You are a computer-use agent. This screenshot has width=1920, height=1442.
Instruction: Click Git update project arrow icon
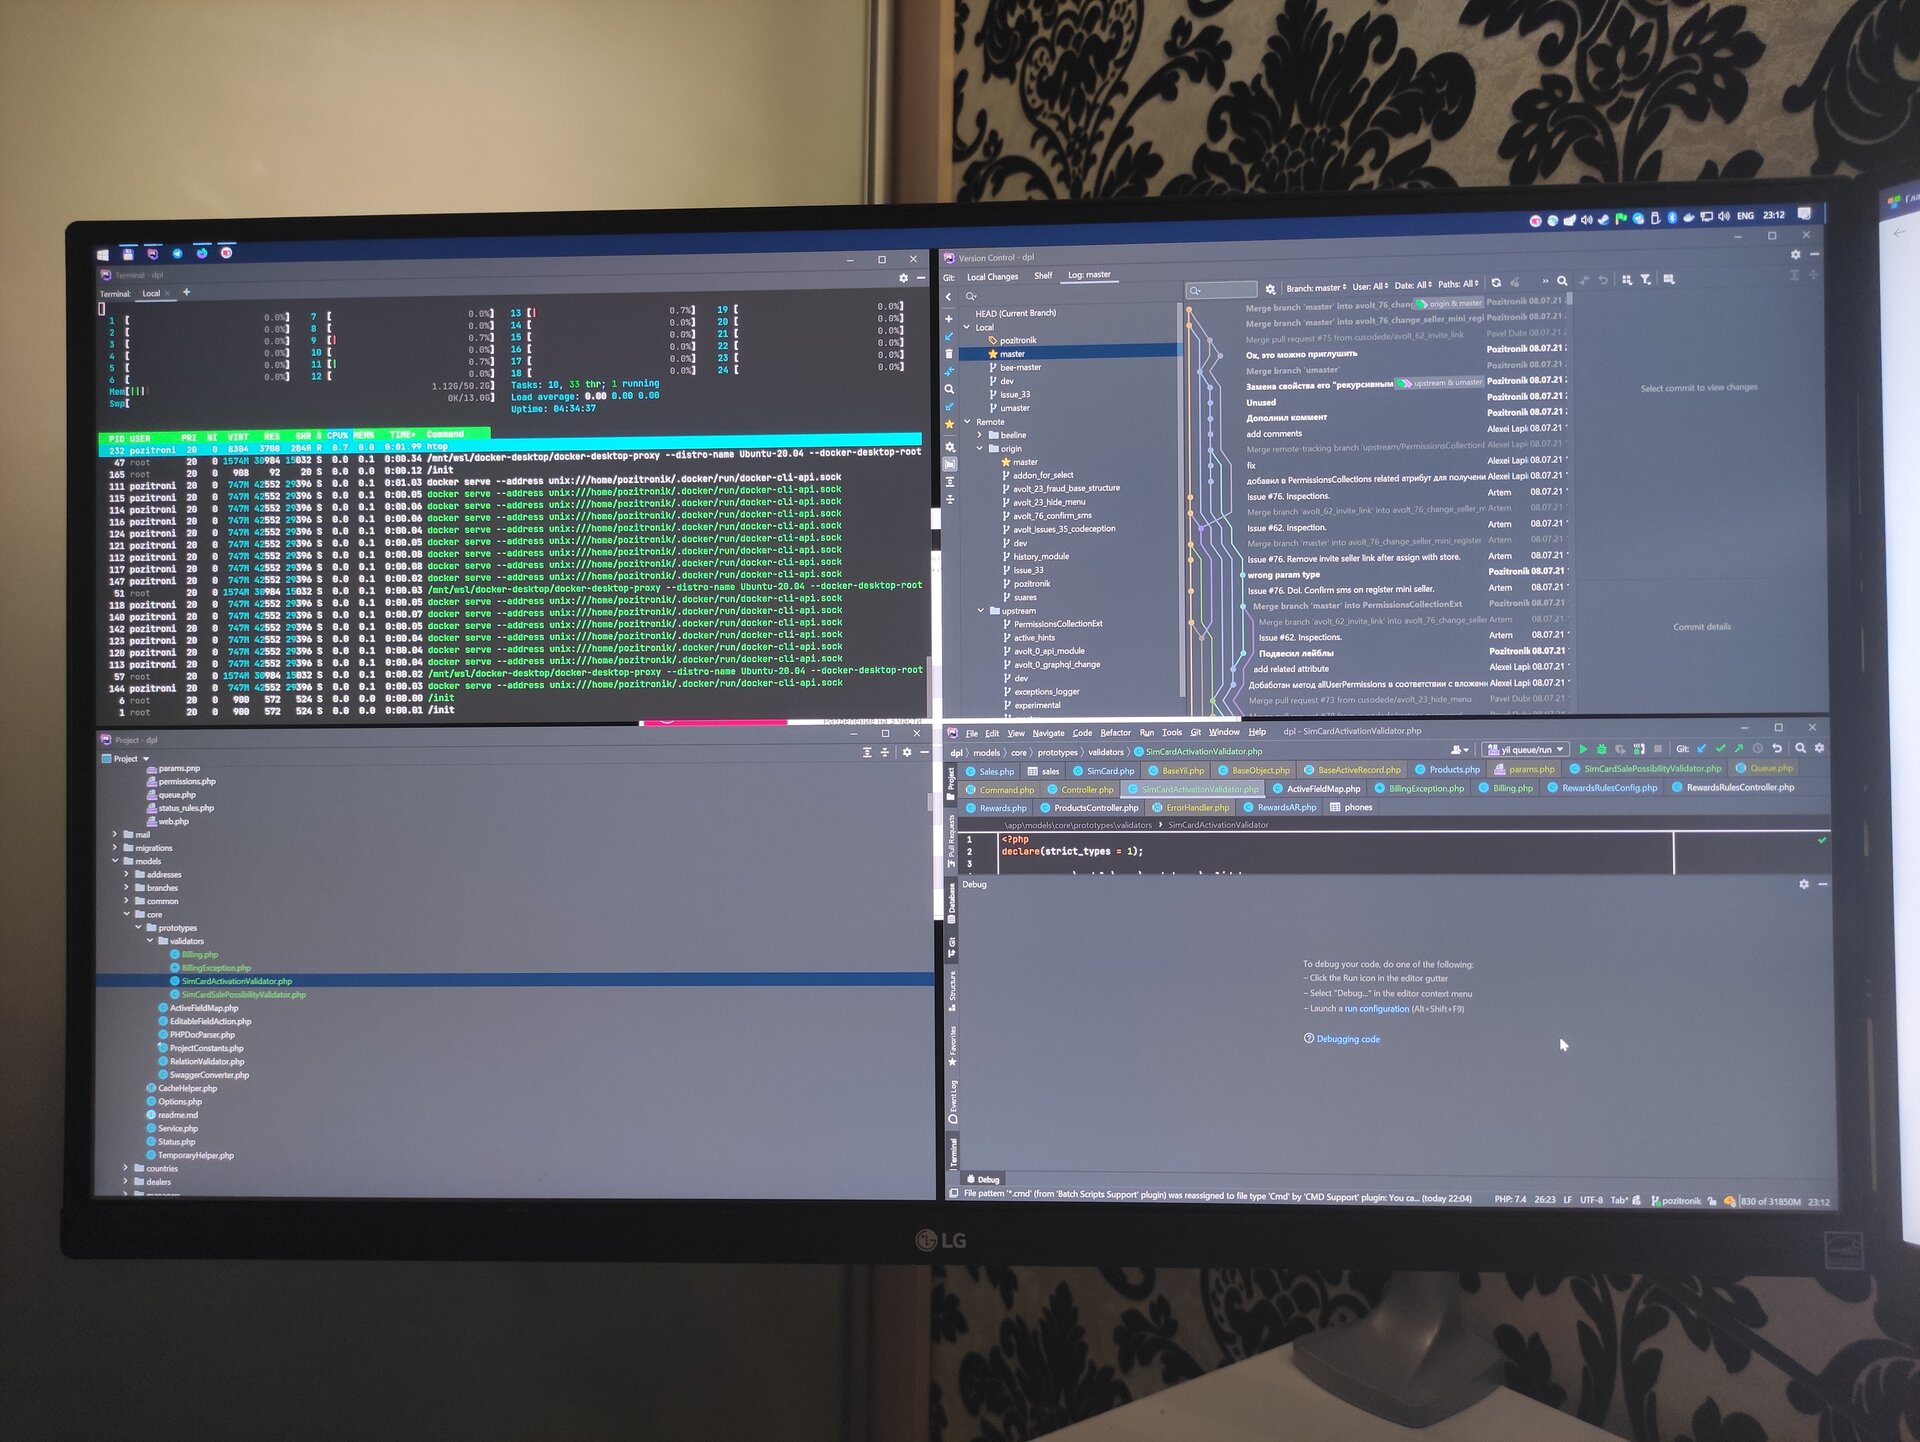[1702, 748]
